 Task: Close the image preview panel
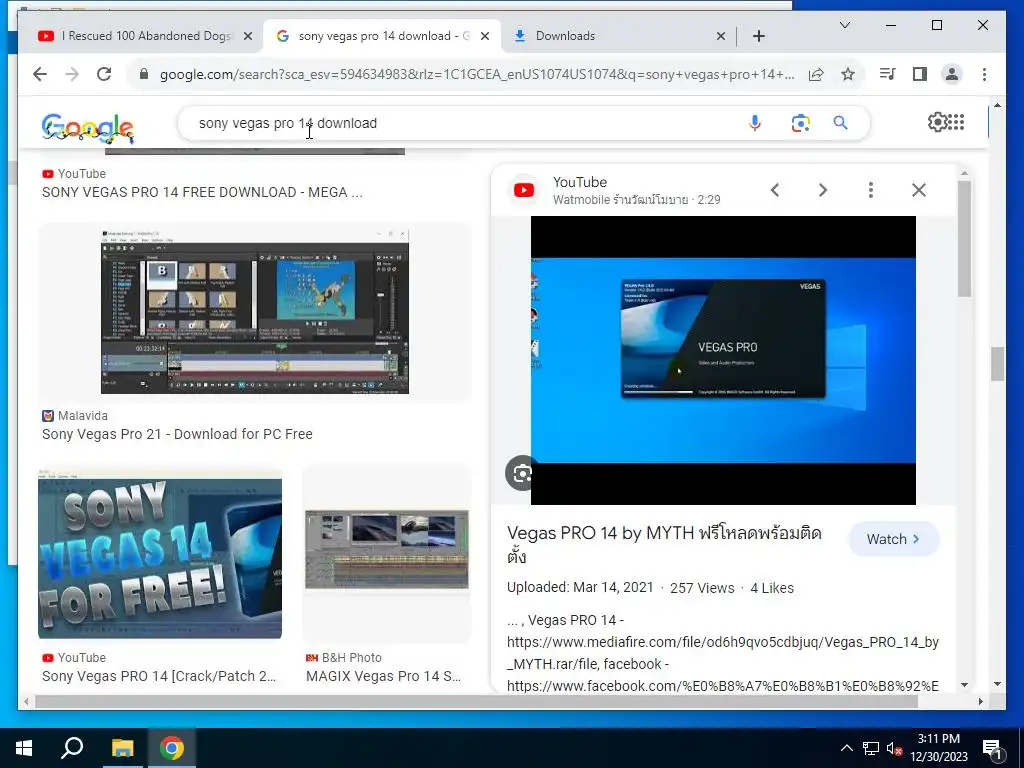click(919, 190)
